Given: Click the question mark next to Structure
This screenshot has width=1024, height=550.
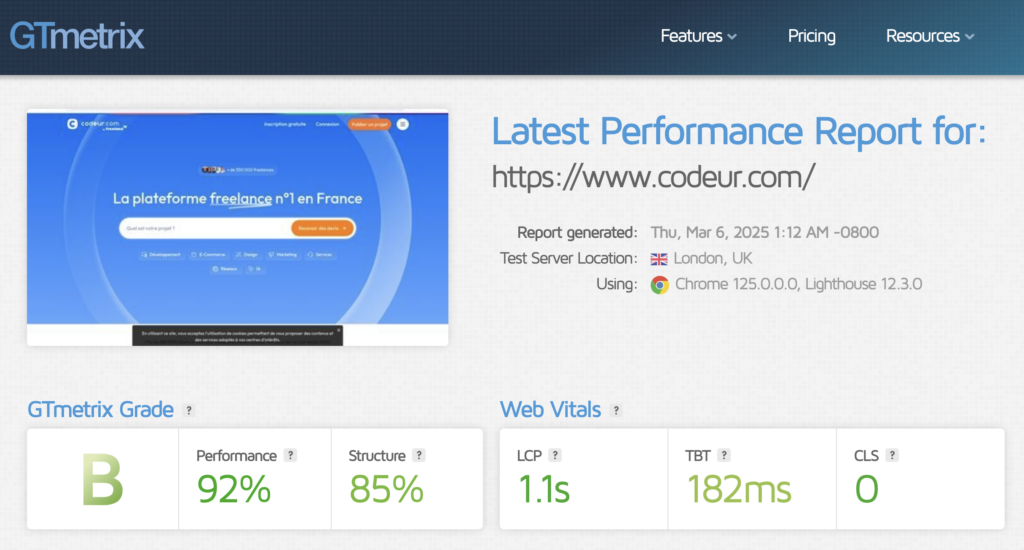Looking at the screenshot, I should pos(419,455).
